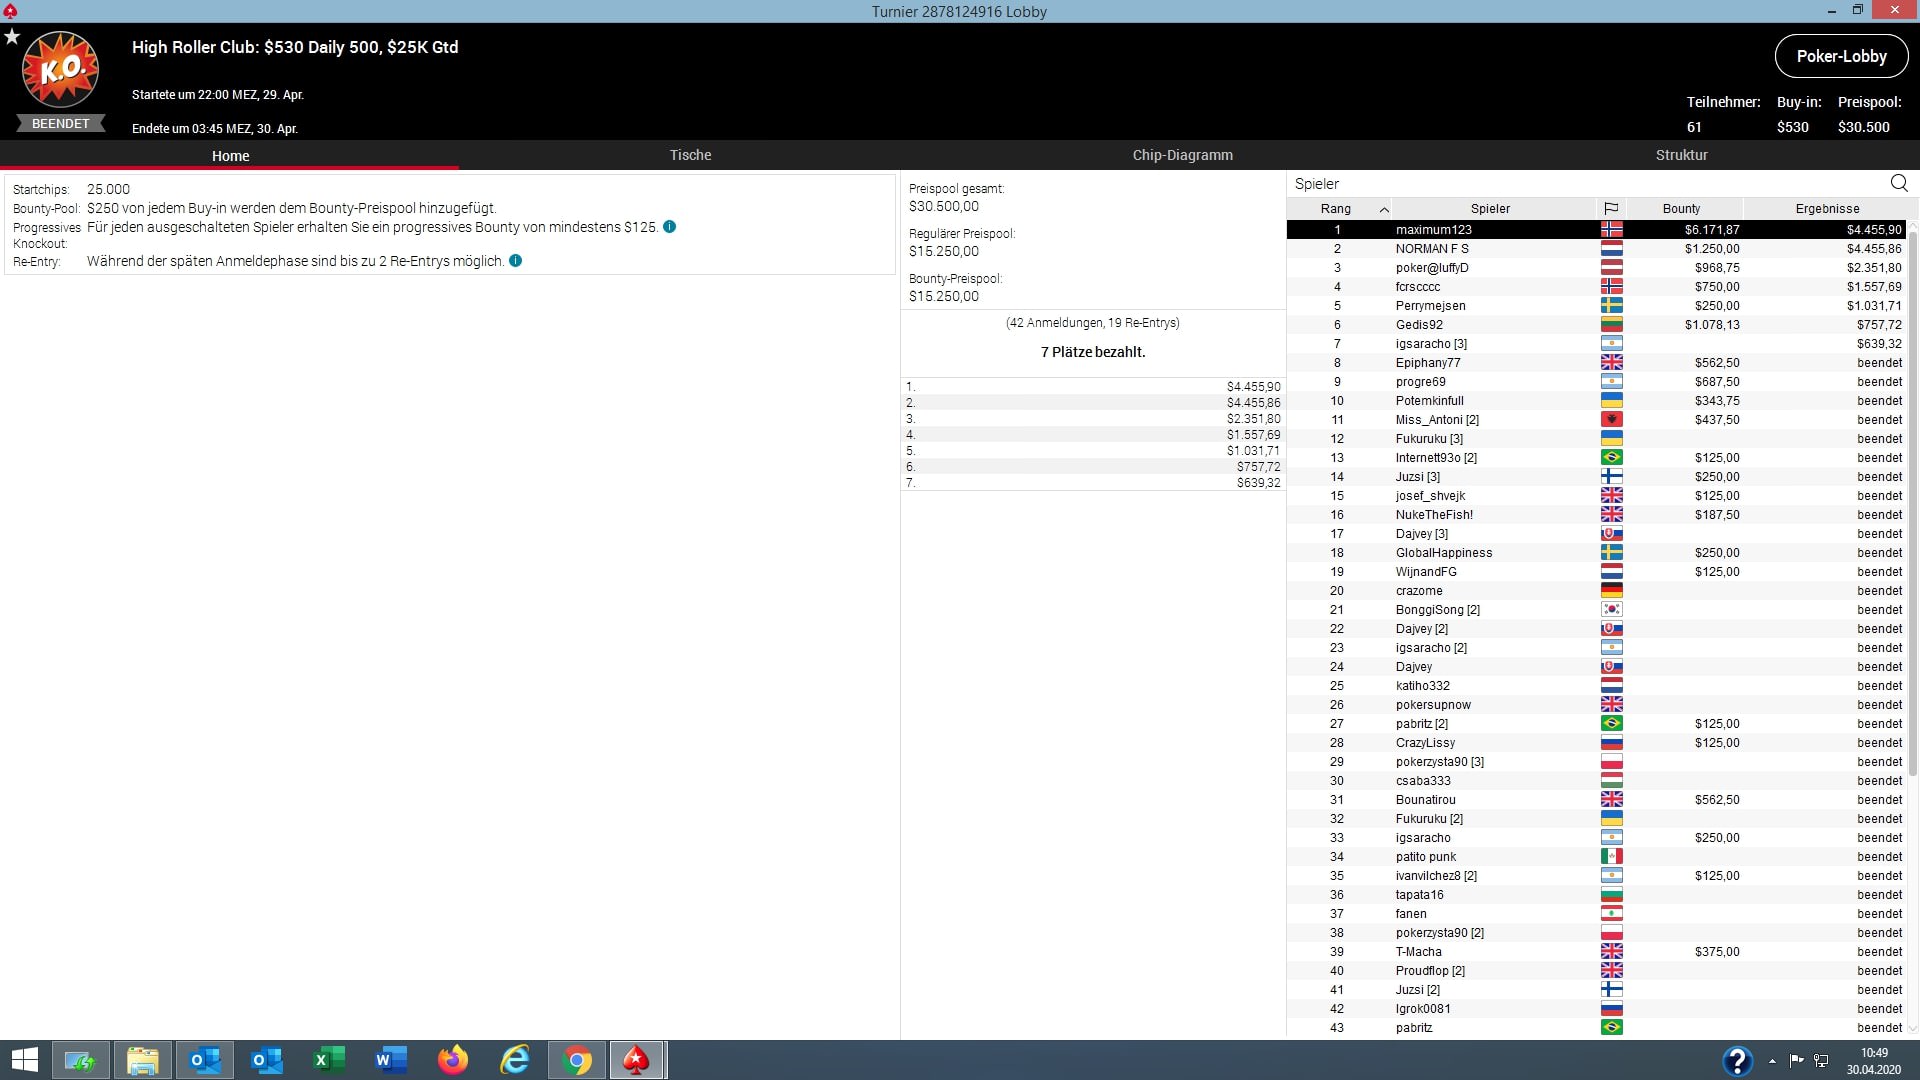
Task: Sort players by Bounty column
Action: pyautogui.click(x=1681, y=209)
